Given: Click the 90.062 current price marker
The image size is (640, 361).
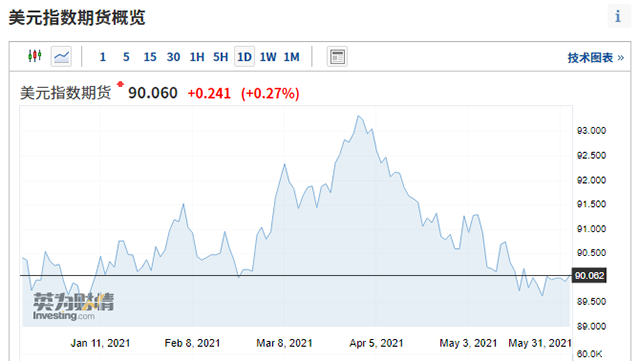Looking at the screenshot, I should point(589,276).
